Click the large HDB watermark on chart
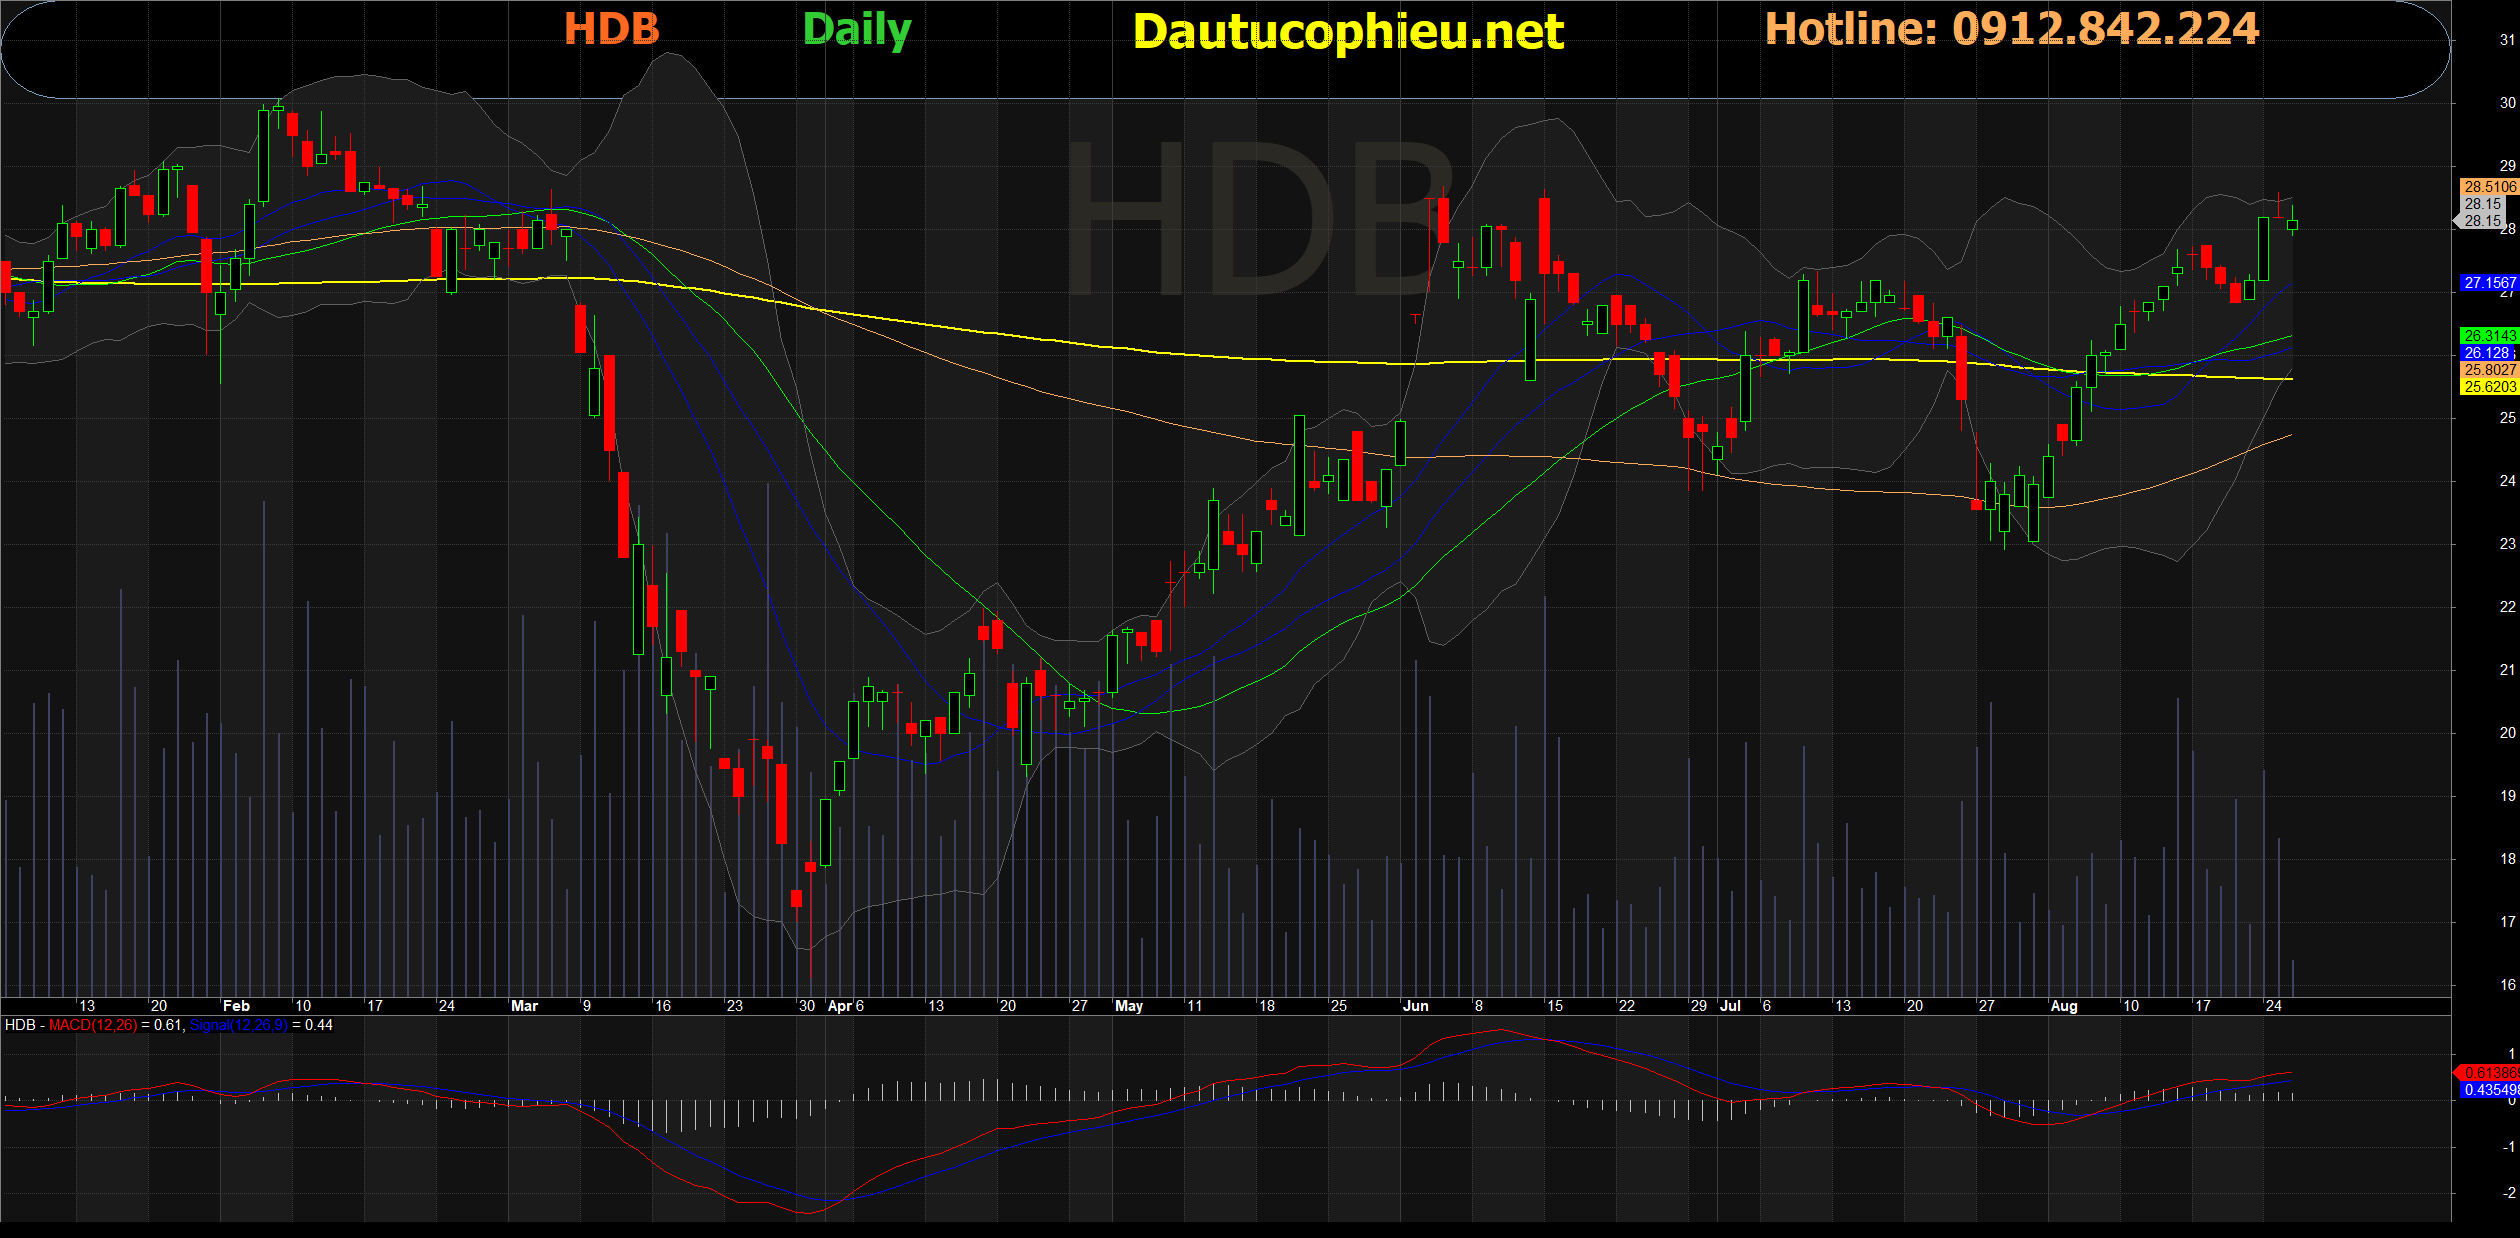This screenshot has height=1238, width=2520. coord(1258,220)
